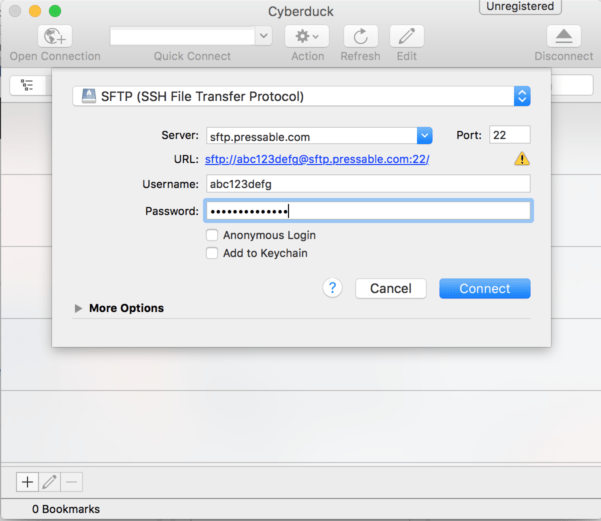The width and height of the screenshot is (601, 521).
Task: Enable the Anonymous Login checkbox
Action: pos(212,235)
